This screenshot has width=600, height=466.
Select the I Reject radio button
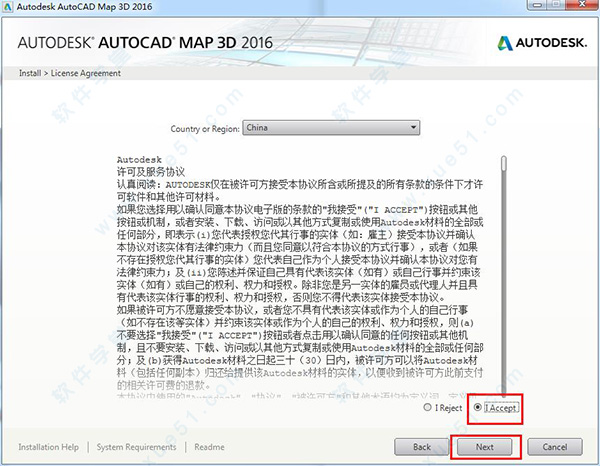tap(427, 407)
